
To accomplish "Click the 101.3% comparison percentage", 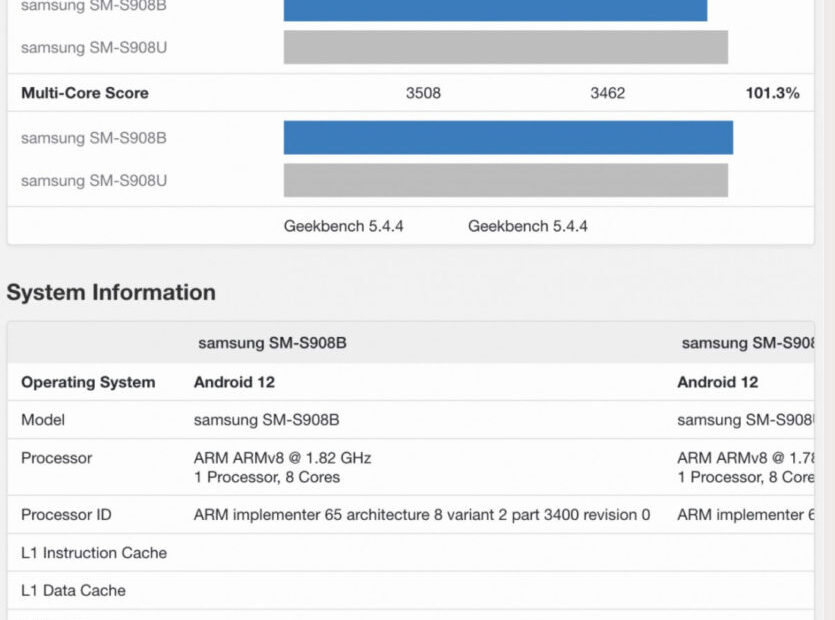I will point(773,93).
